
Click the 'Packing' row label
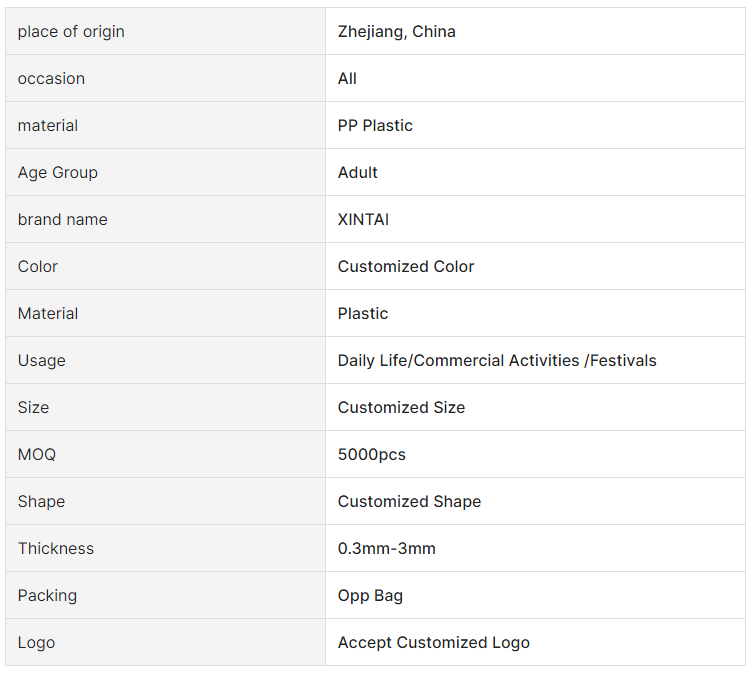pos(47,595)
